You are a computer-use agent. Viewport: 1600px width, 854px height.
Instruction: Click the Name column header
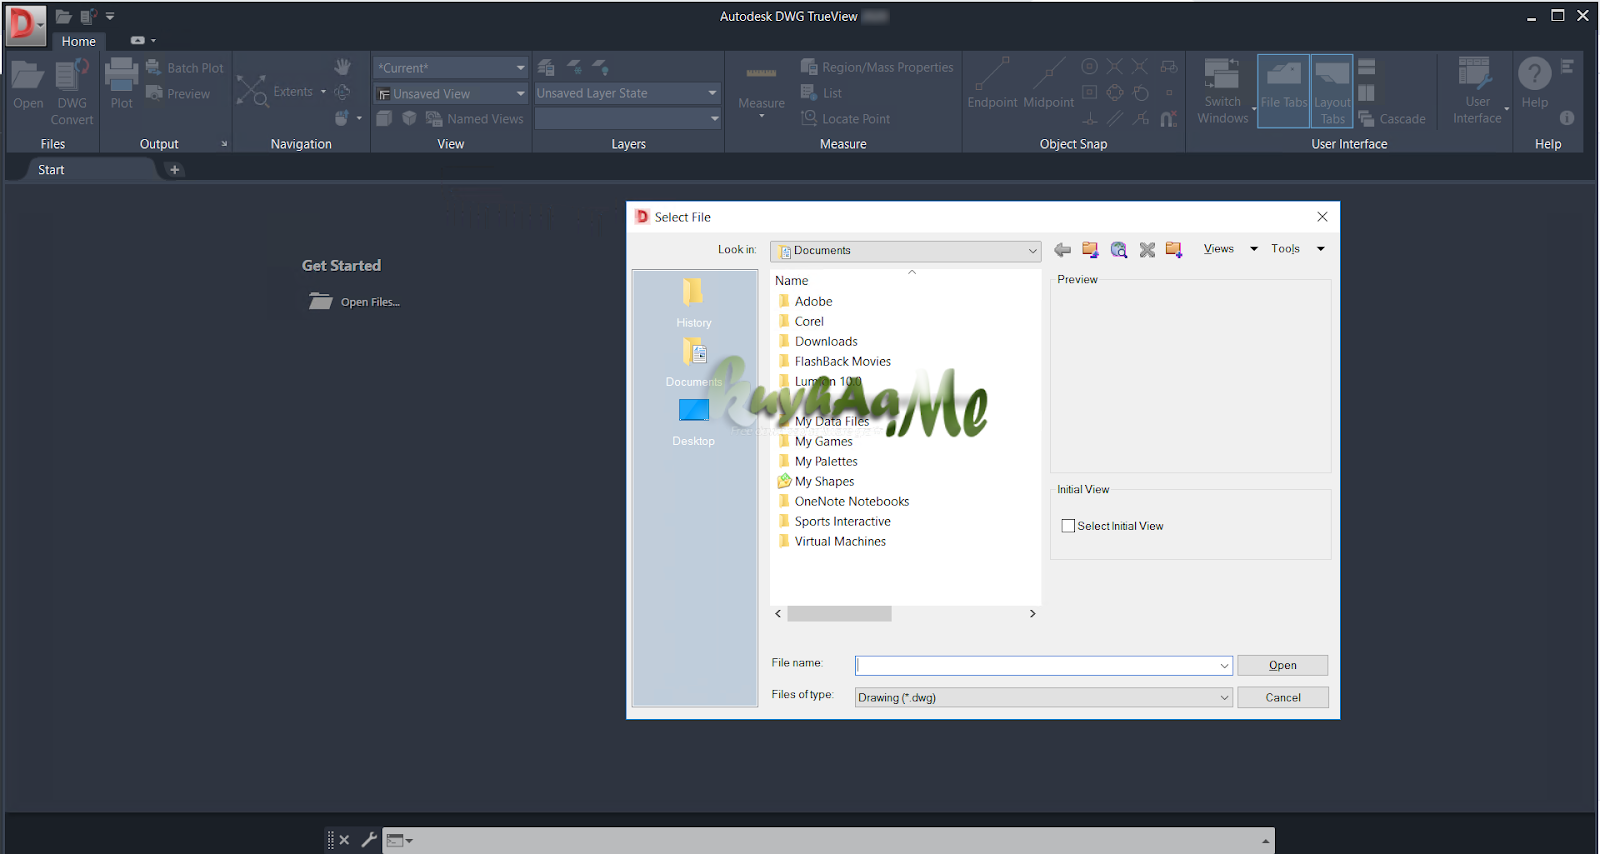tap(791, 281)
